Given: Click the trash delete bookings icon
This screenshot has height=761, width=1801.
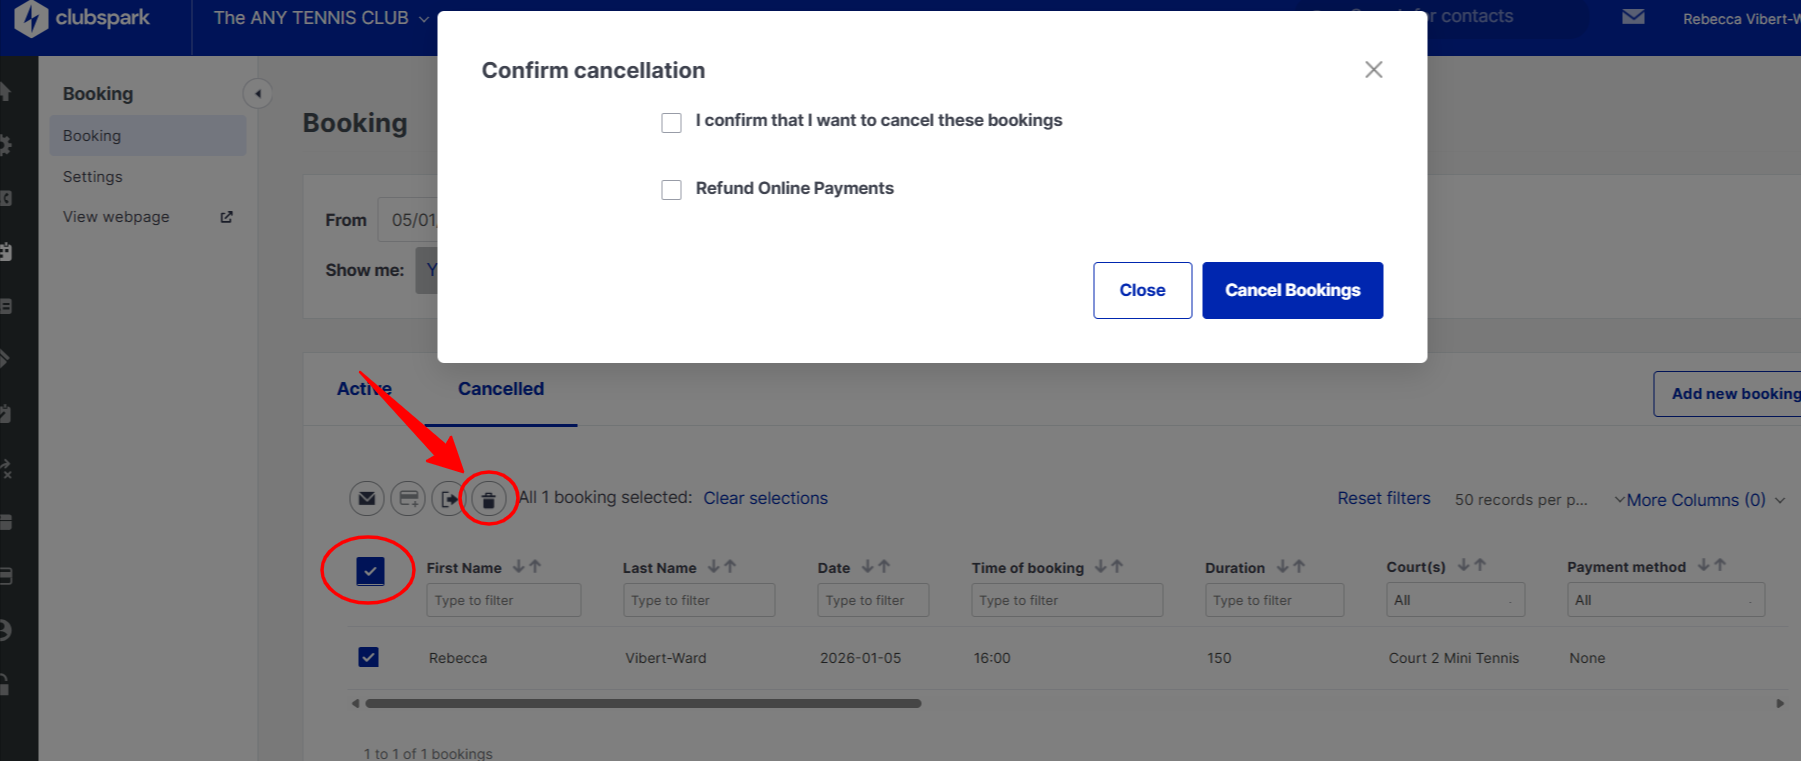Looking at the screenshot, I should click(488, 499).
